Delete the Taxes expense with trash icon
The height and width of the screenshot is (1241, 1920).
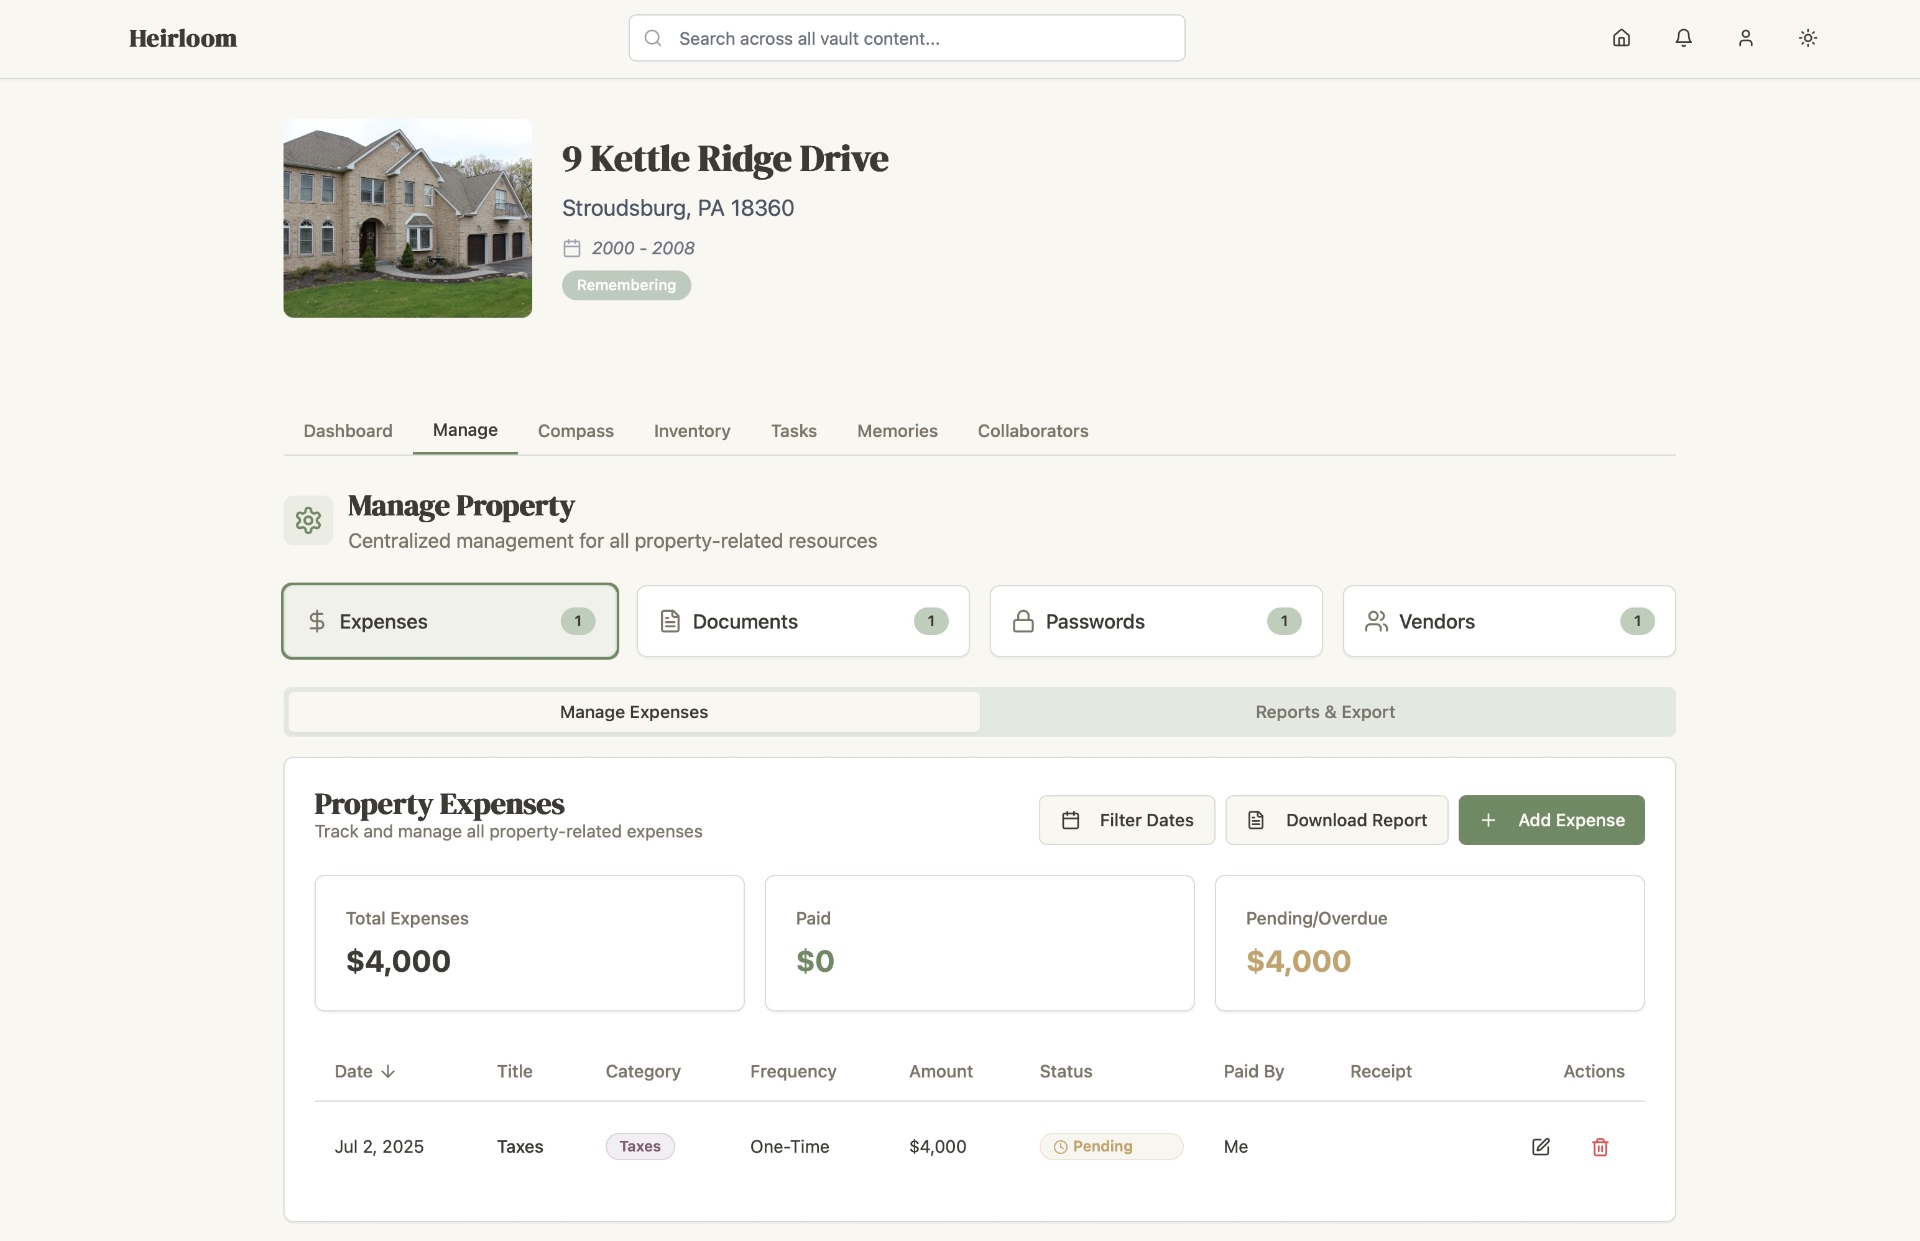pyautogui.click(x=1600, y=1147)
